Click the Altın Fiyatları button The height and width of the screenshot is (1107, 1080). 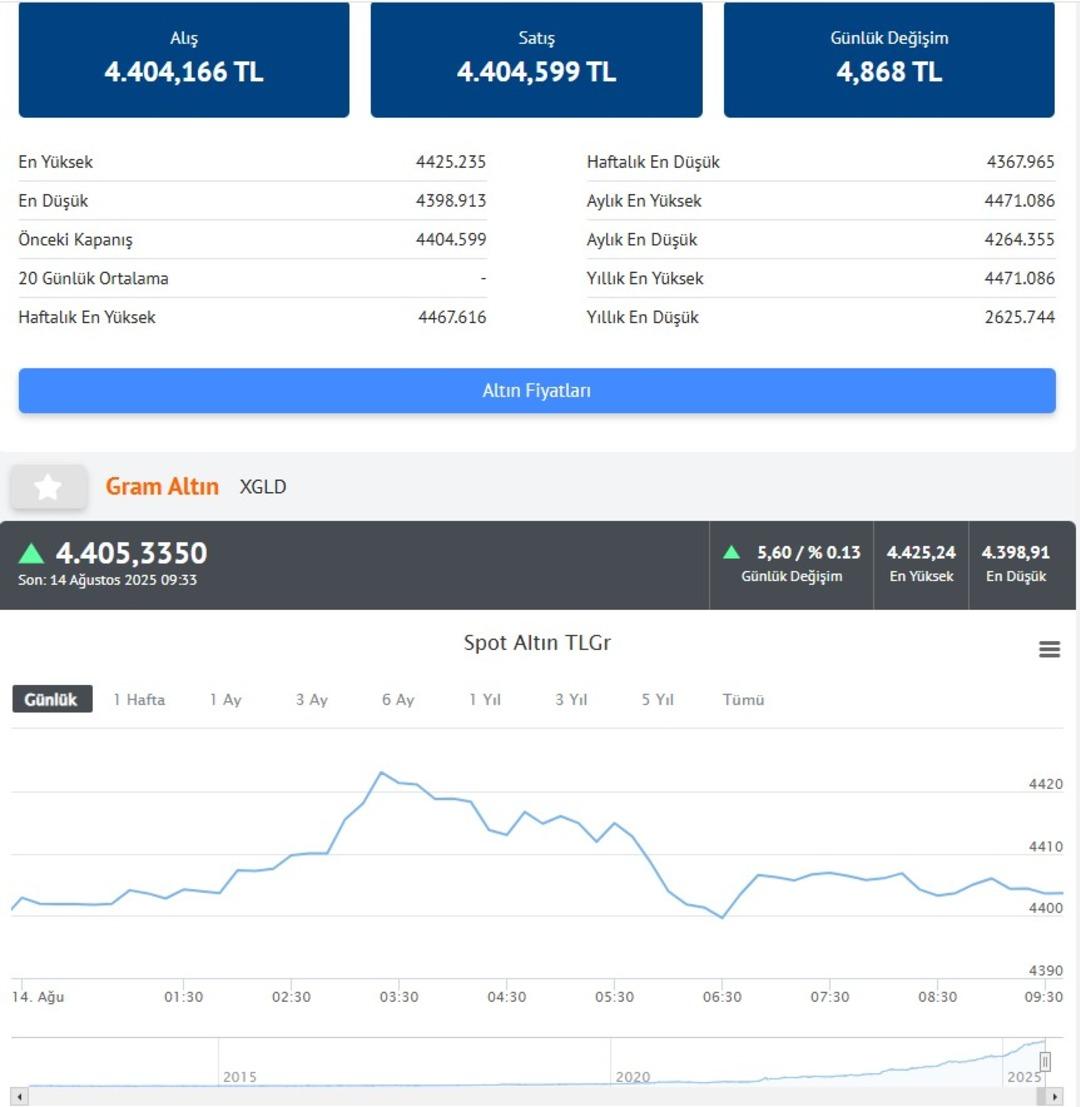coord(536,390)
